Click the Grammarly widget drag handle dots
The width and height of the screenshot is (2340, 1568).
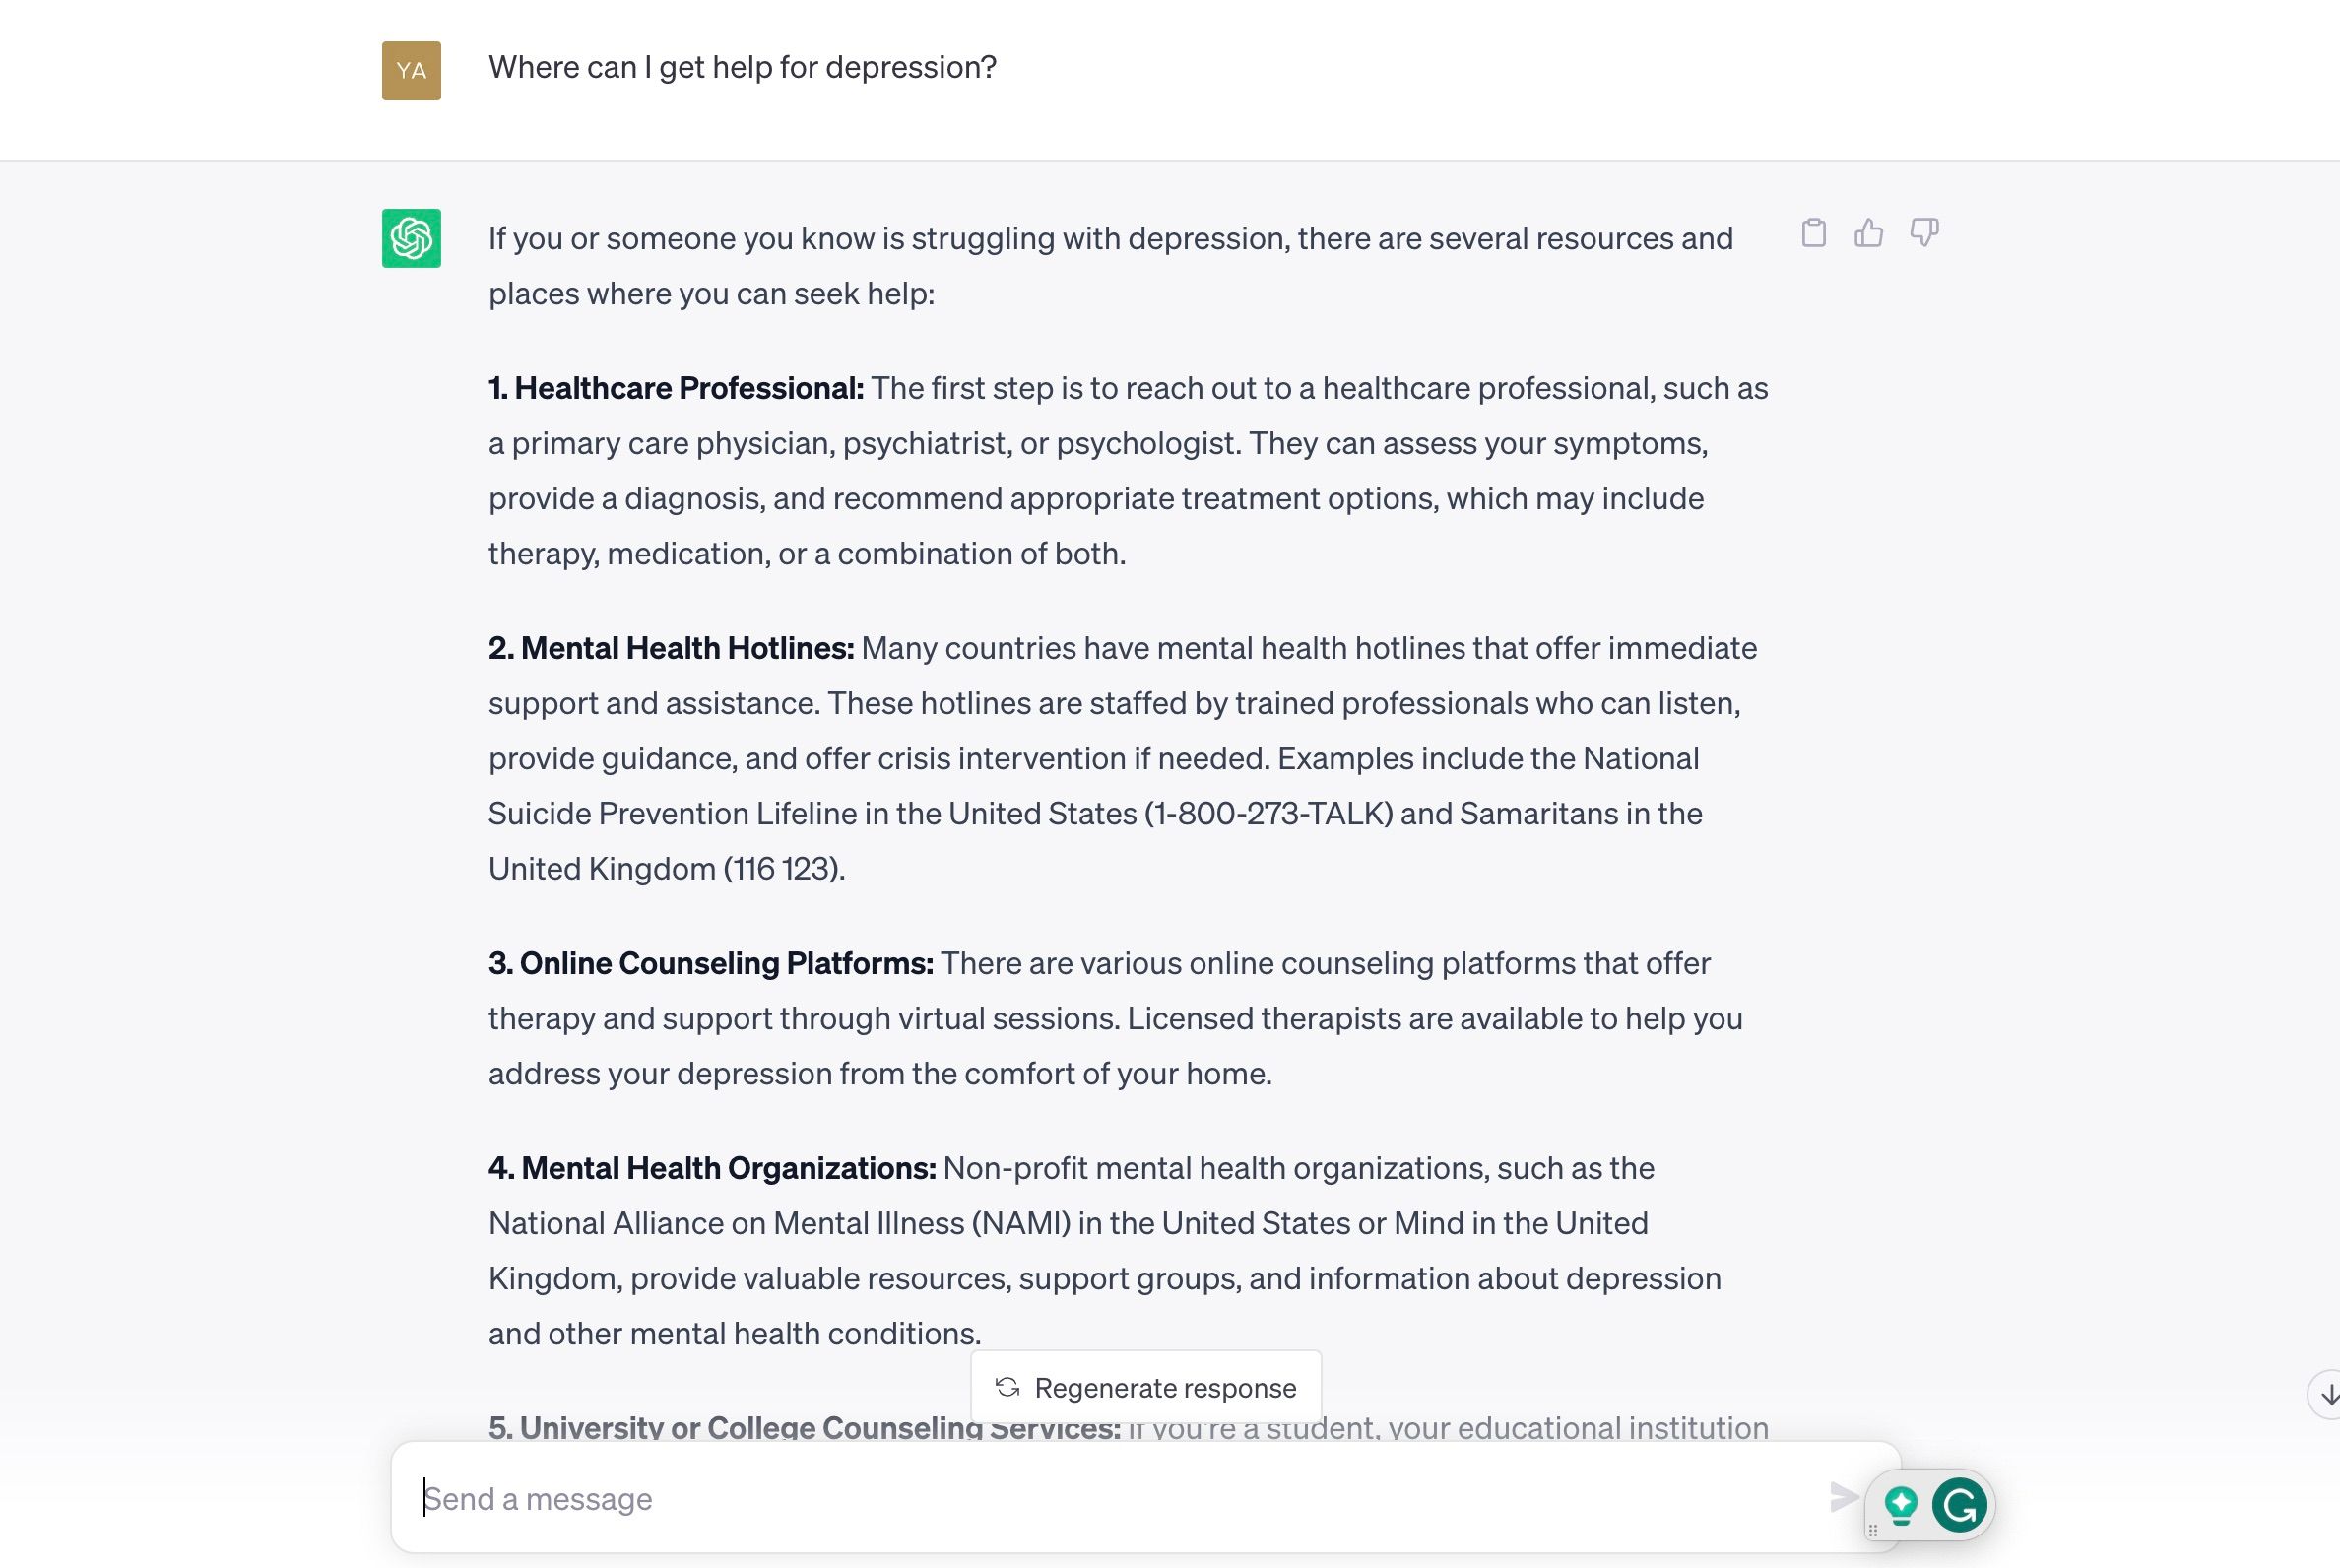tap(1873, 1531)
